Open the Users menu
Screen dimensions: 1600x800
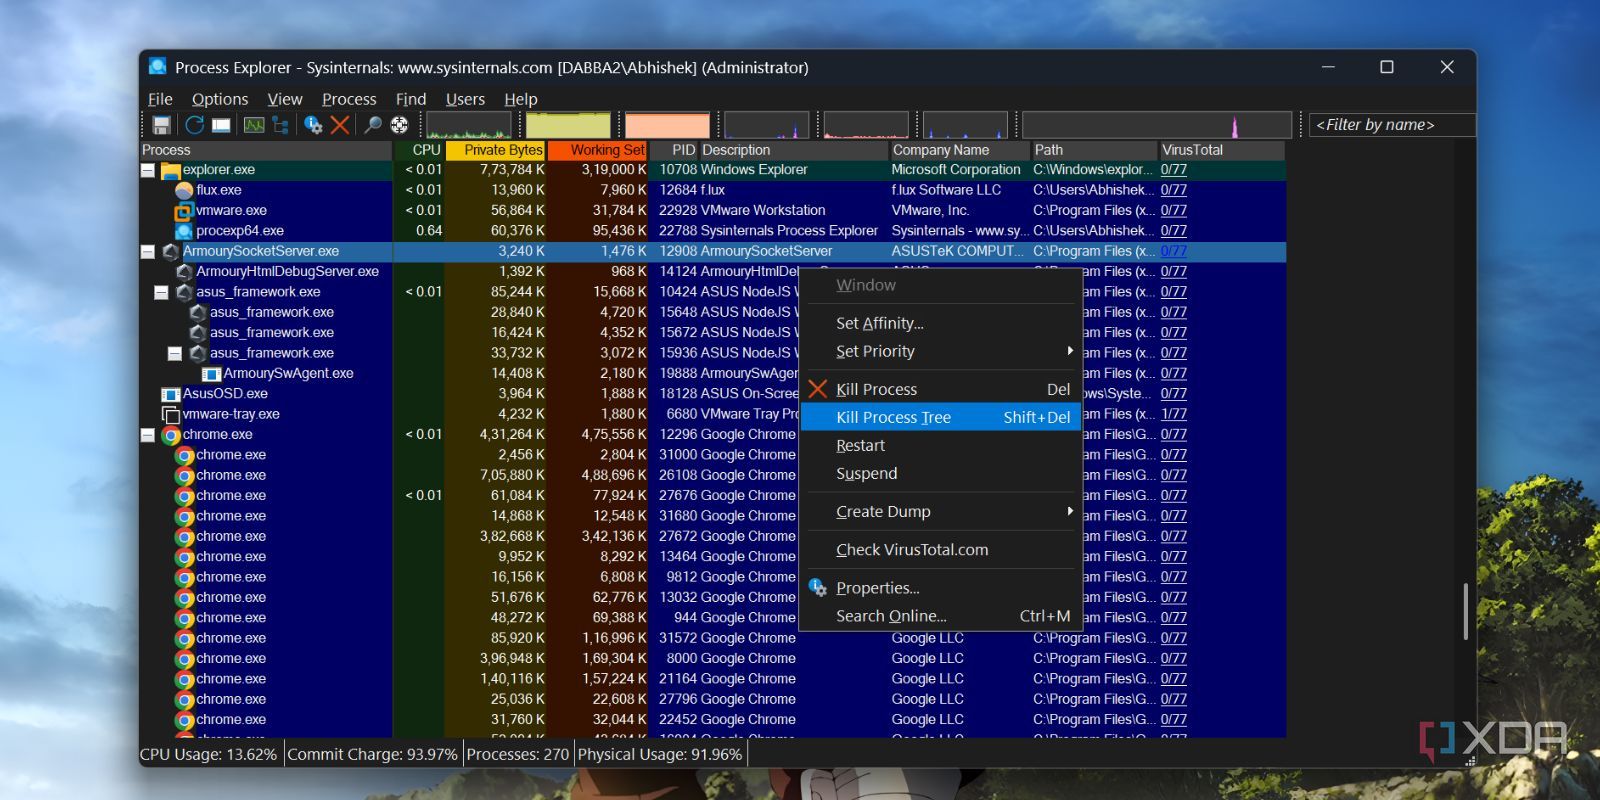click(465, 99)
